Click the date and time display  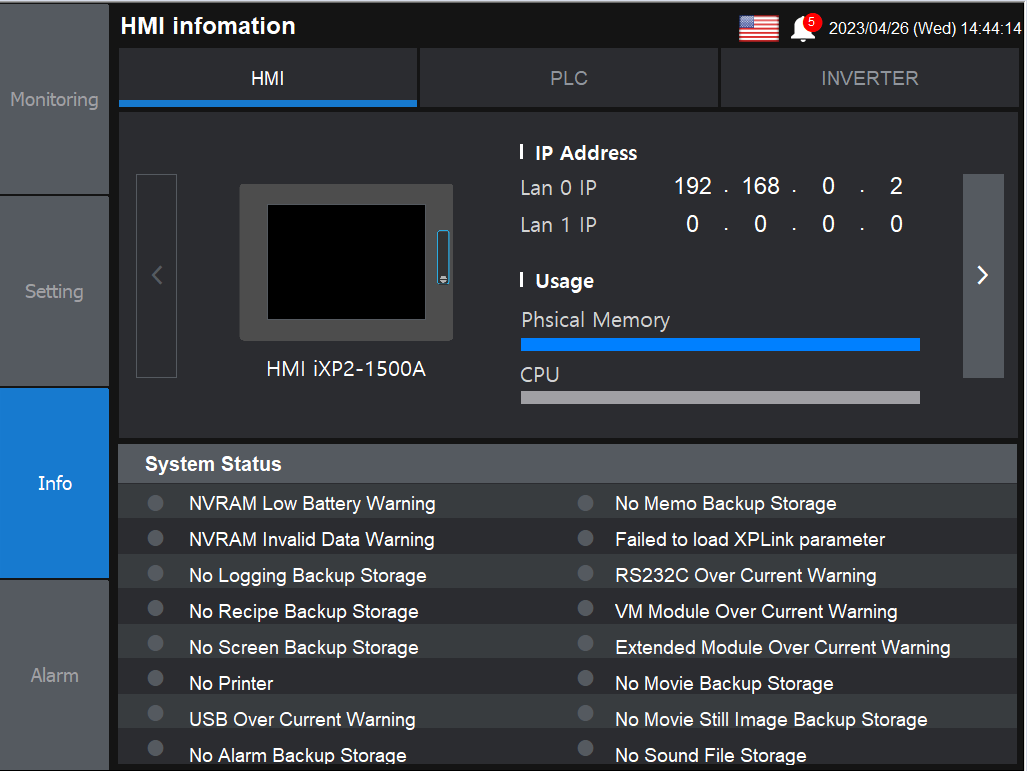[925, 28]
